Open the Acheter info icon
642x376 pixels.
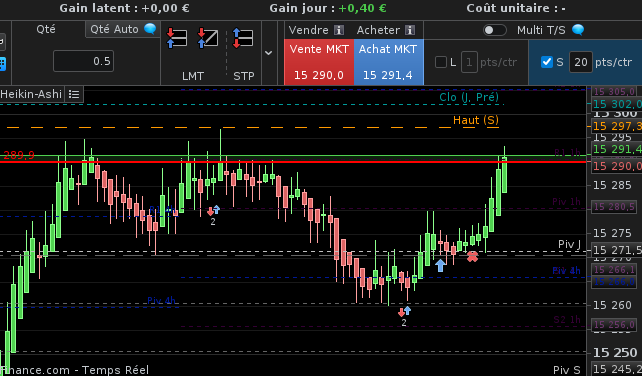(410, 30)
